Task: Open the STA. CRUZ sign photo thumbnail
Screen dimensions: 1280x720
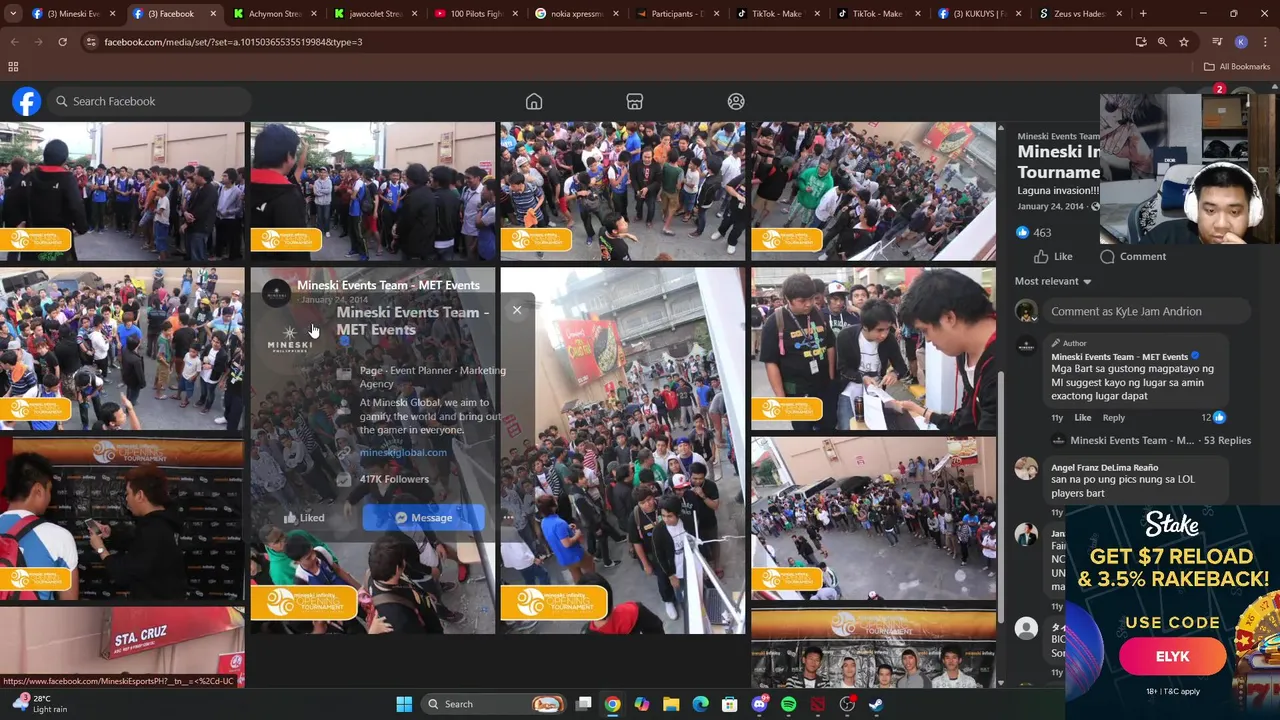Action: click(122, 647)
